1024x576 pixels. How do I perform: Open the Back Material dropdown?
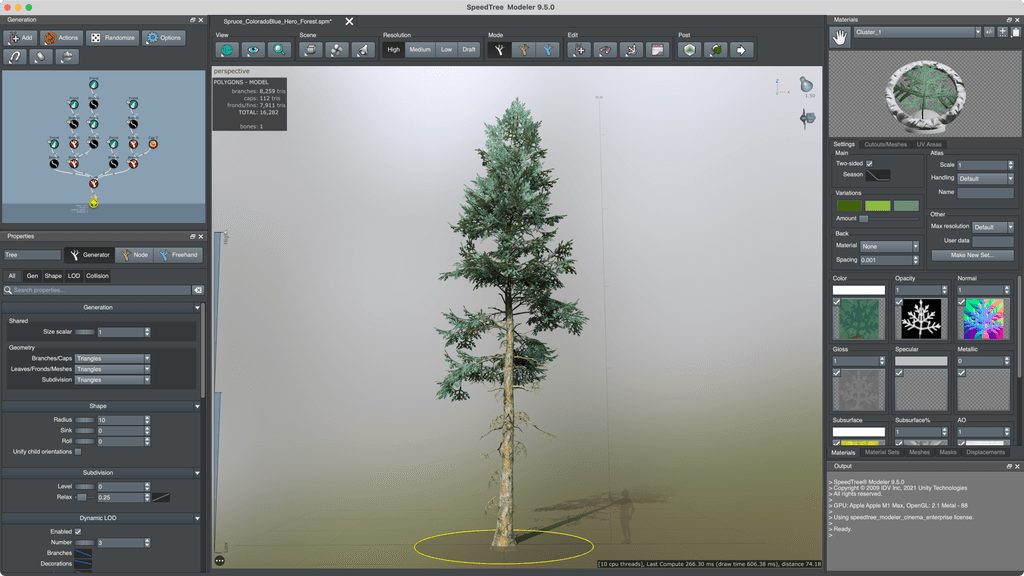(889, 246)
